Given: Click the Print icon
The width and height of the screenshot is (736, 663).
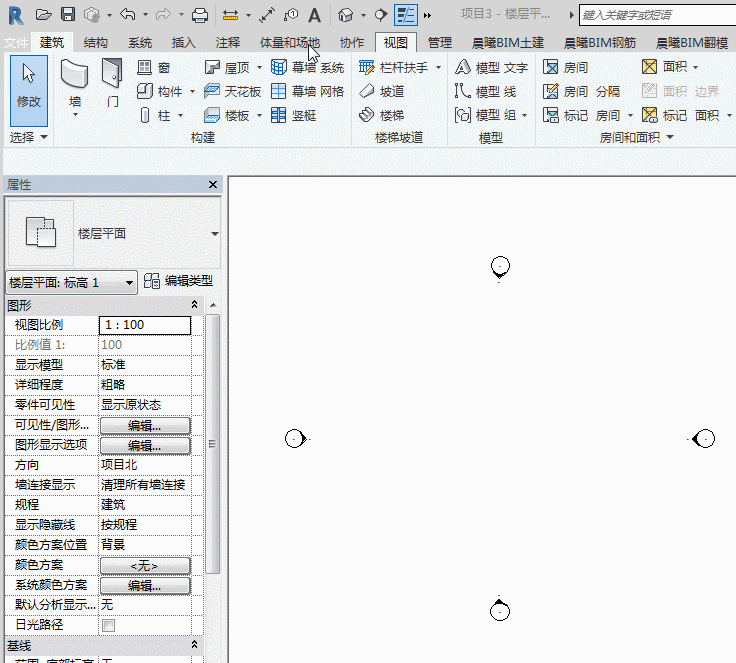Looking at the screenshot, I should [200, 15].
